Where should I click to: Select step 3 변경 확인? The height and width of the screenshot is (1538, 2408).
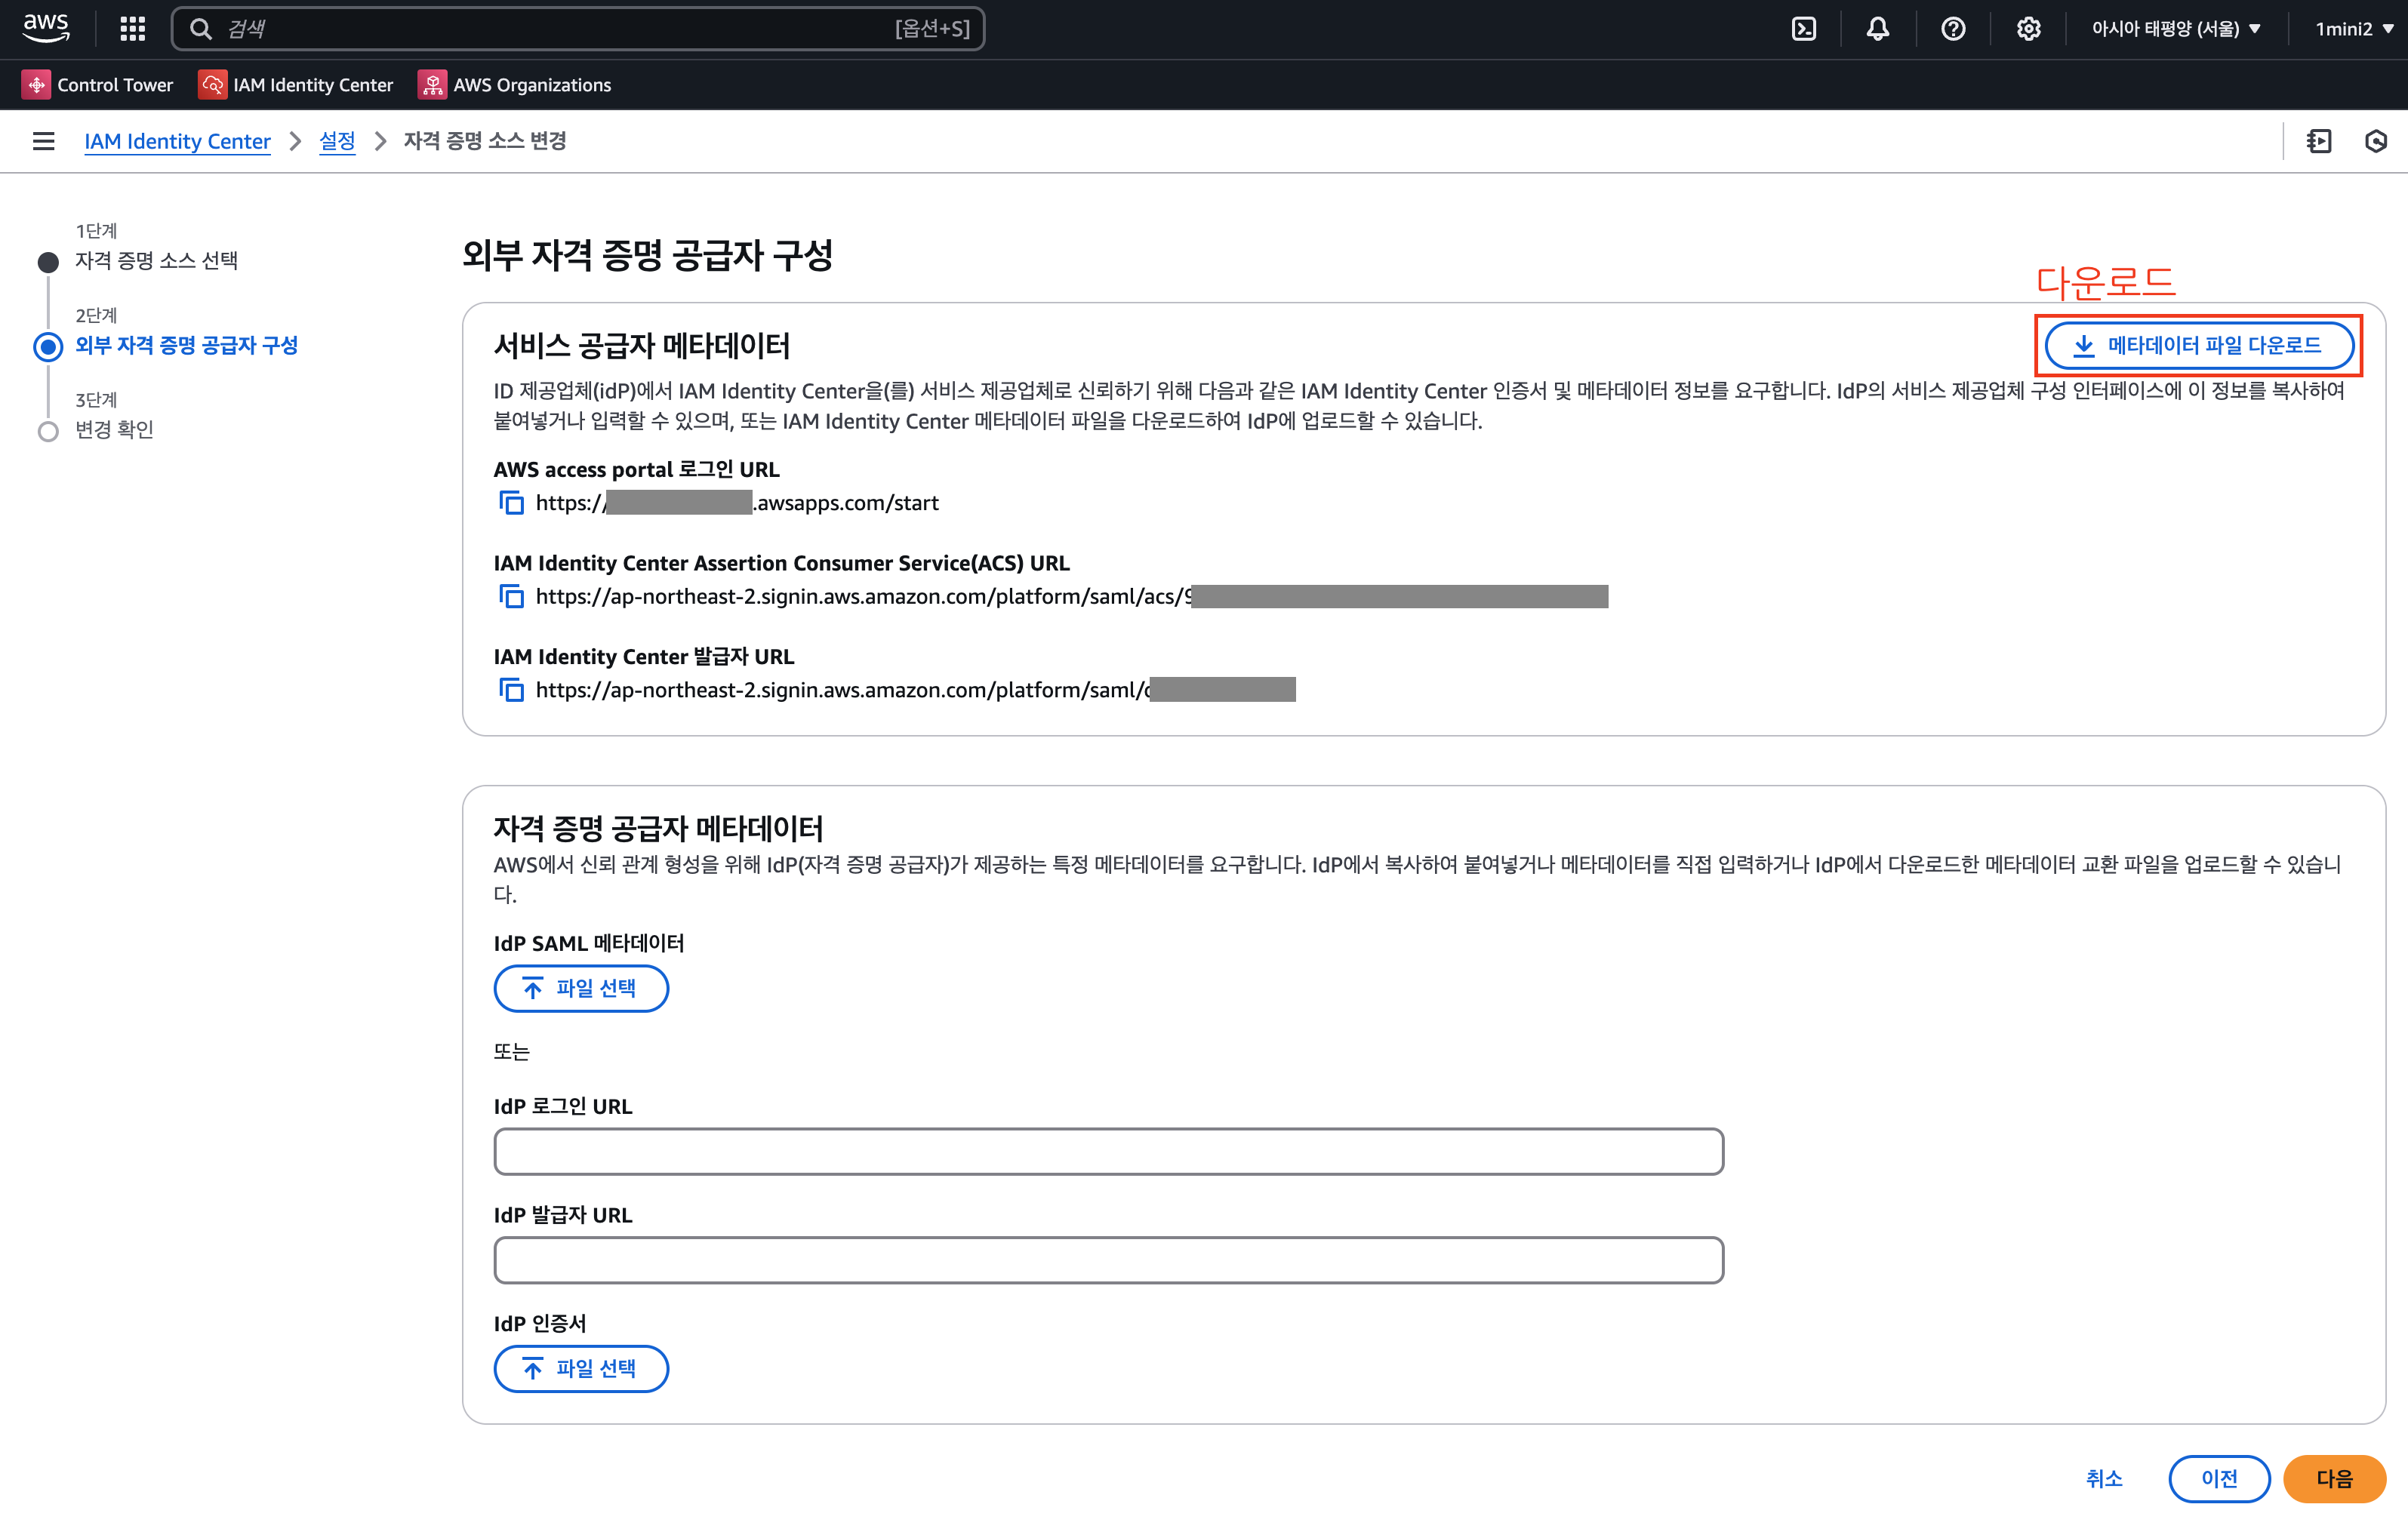click(x=114, y=430)
